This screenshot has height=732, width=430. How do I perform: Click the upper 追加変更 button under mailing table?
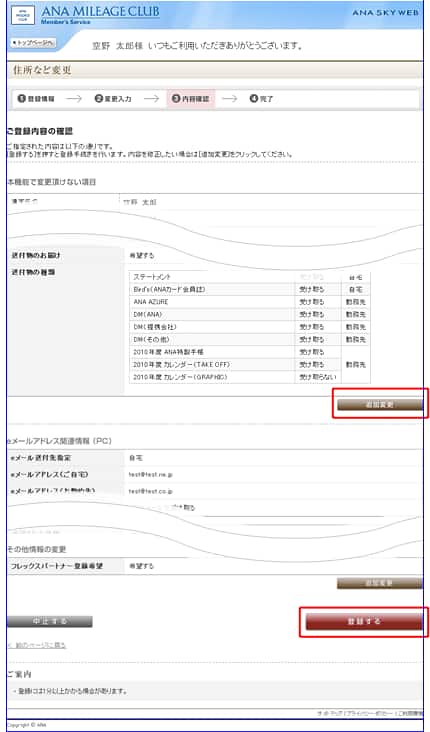coord(380,404)
